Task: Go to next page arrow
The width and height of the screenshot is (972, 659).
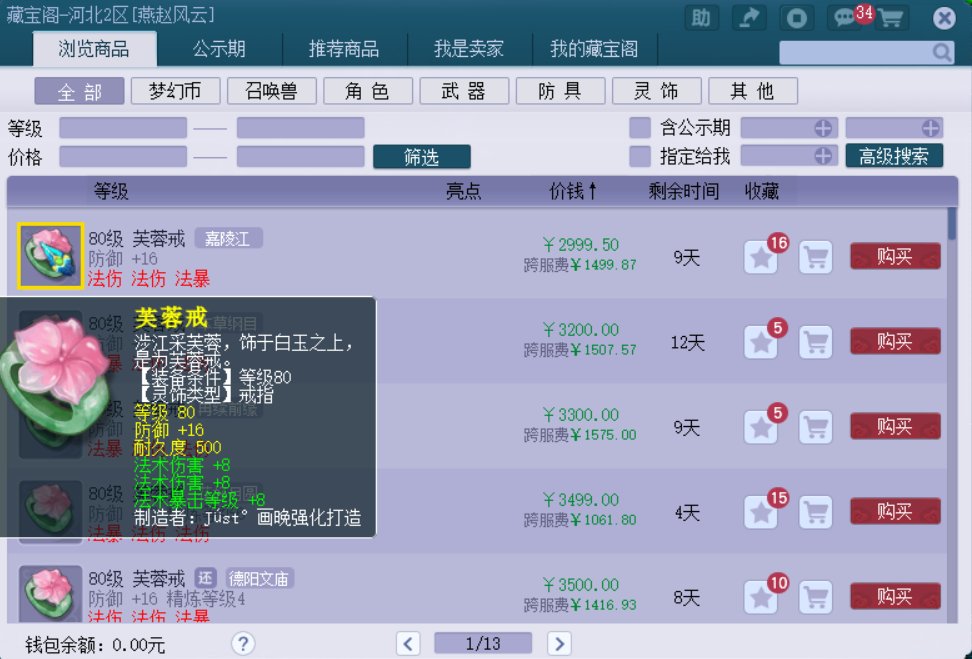Action: [559, 644]
